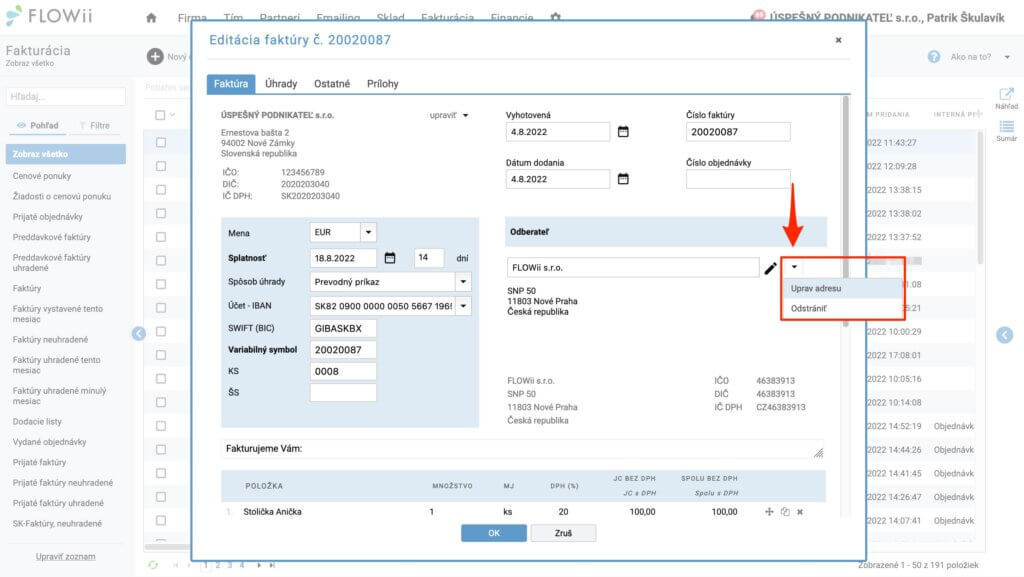The image size is (1024, 577).
Task: Check the row added at 12:09:28
Action: [161, 166]
